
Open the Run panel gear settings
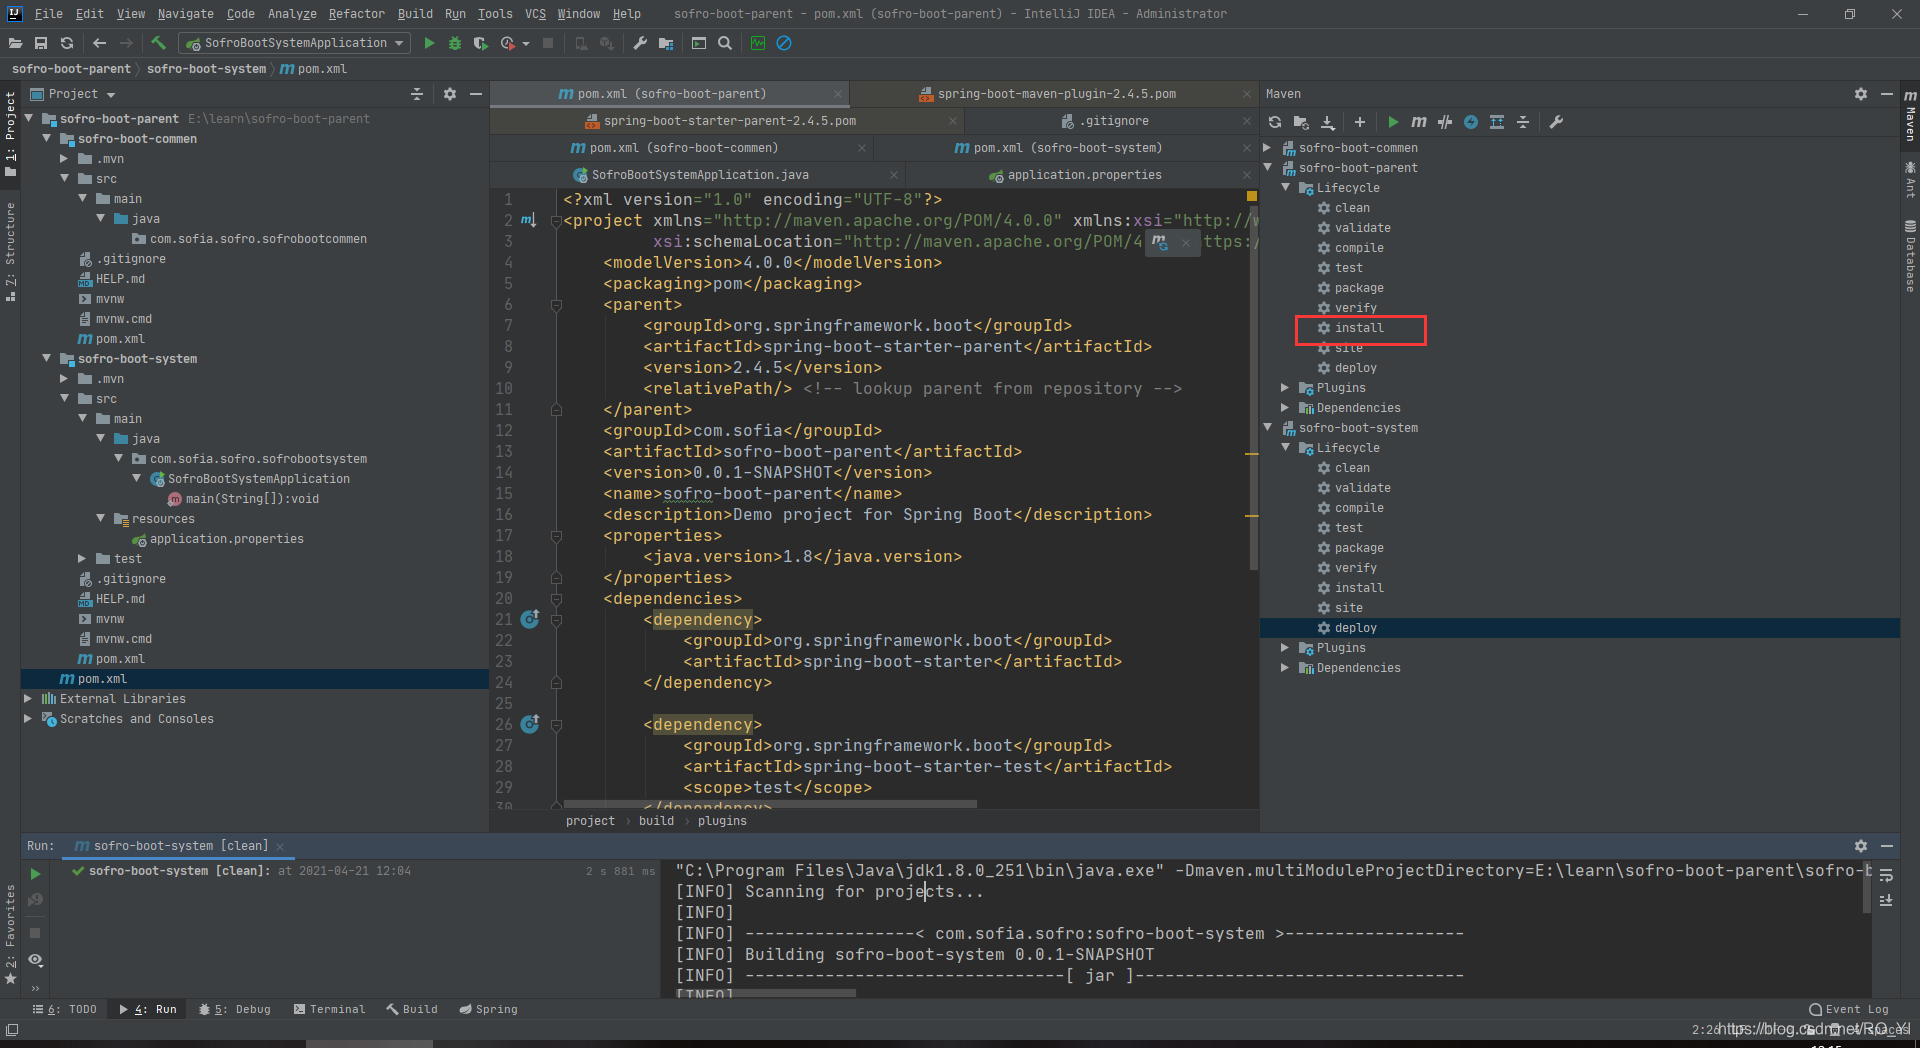click(1861, 846)
